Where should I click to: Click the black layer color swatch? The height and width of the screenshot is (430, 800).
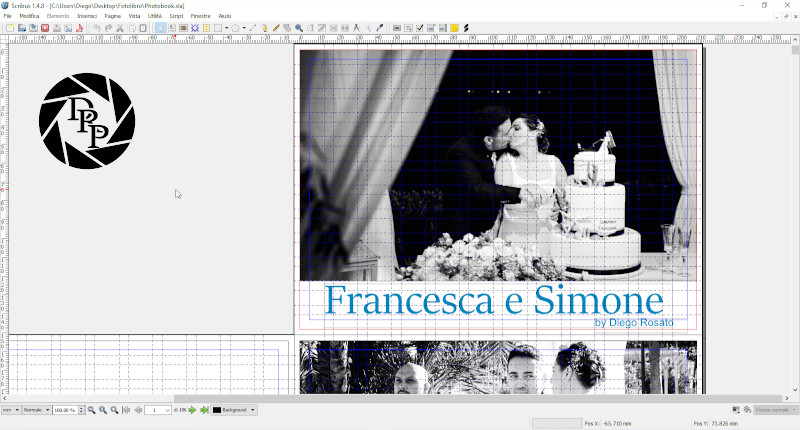tap(217, 410)
